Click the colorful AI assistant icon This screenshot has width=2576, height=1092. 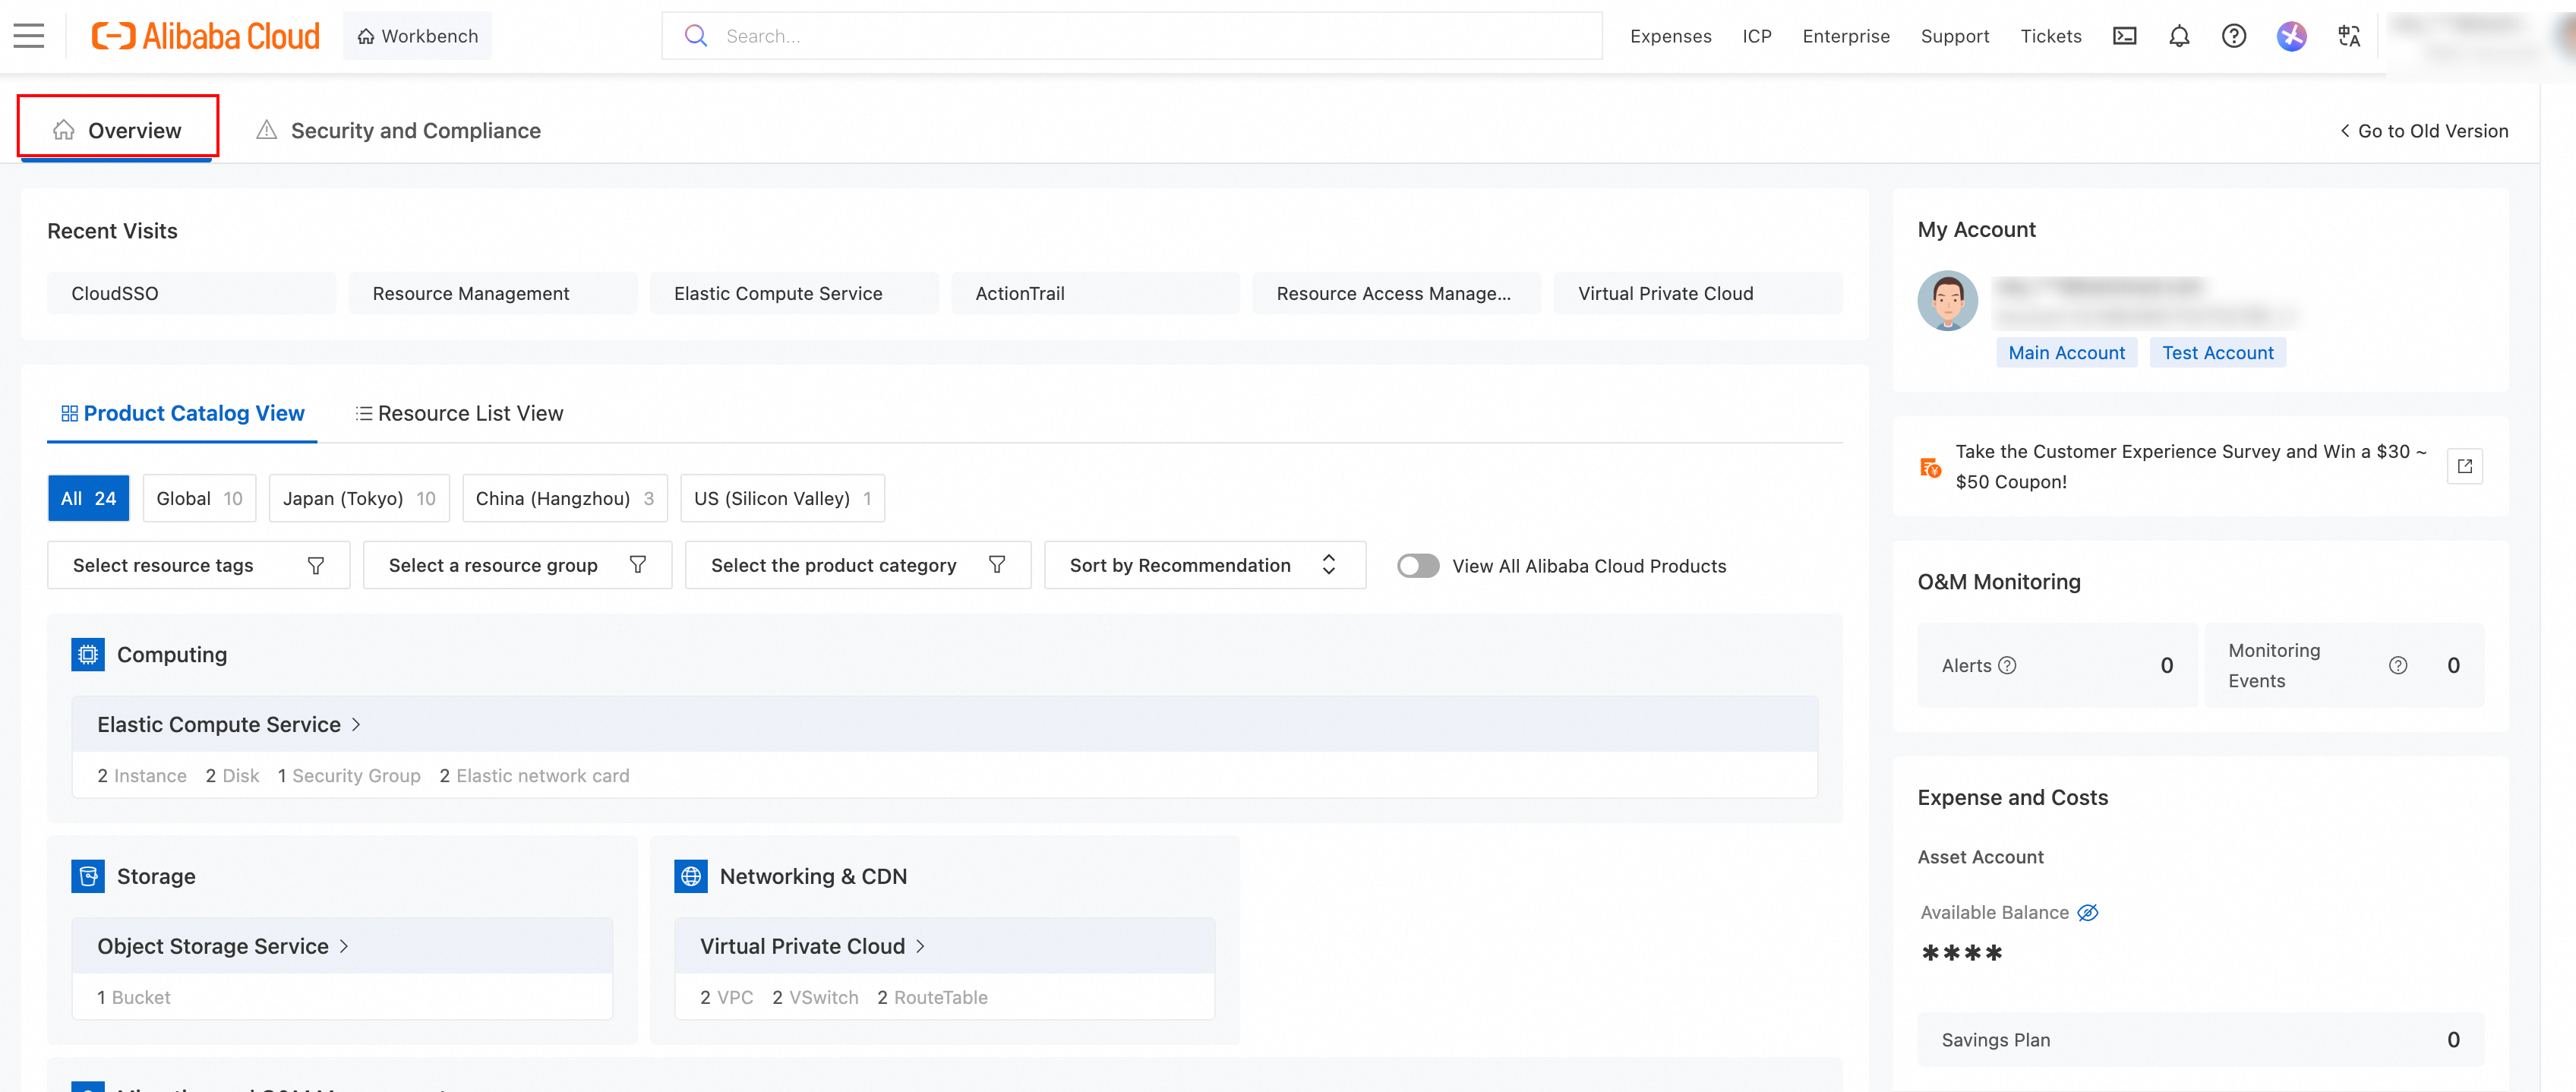point(2291,36)
